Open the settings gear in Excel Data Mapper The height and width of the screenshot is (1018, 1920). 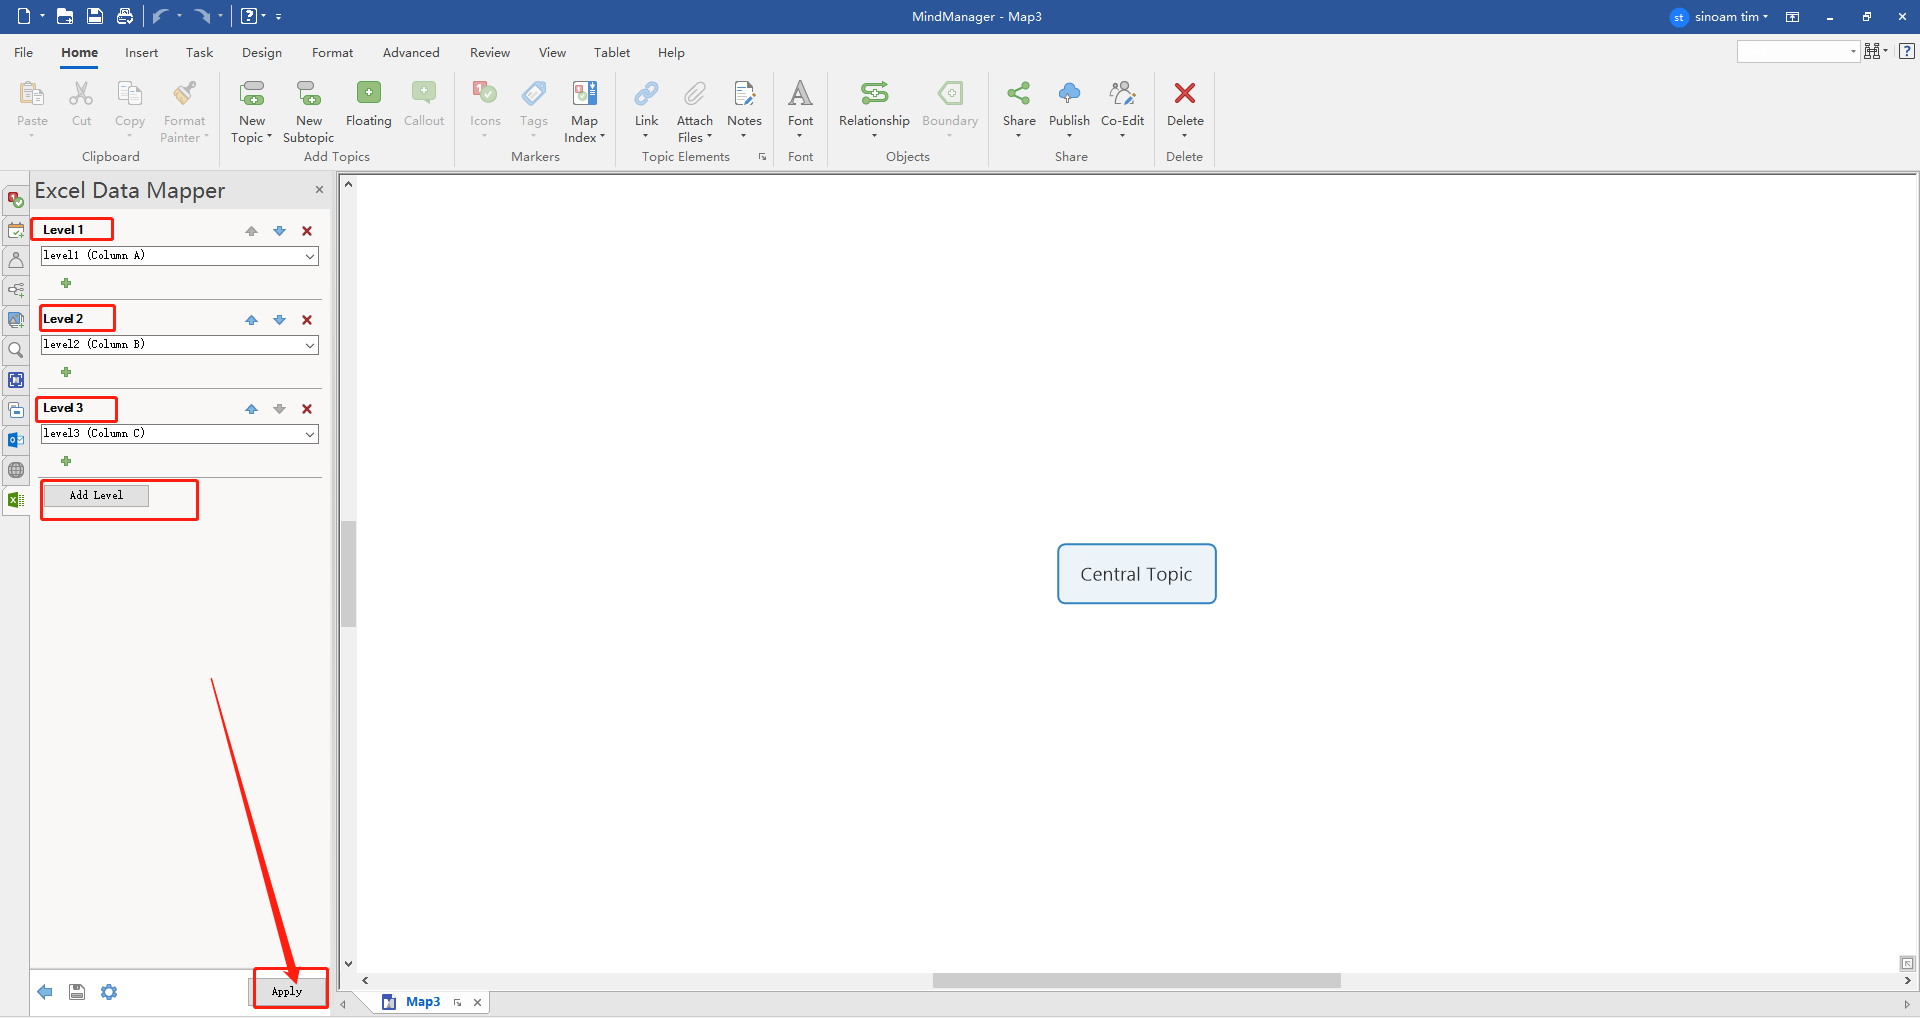110,991
